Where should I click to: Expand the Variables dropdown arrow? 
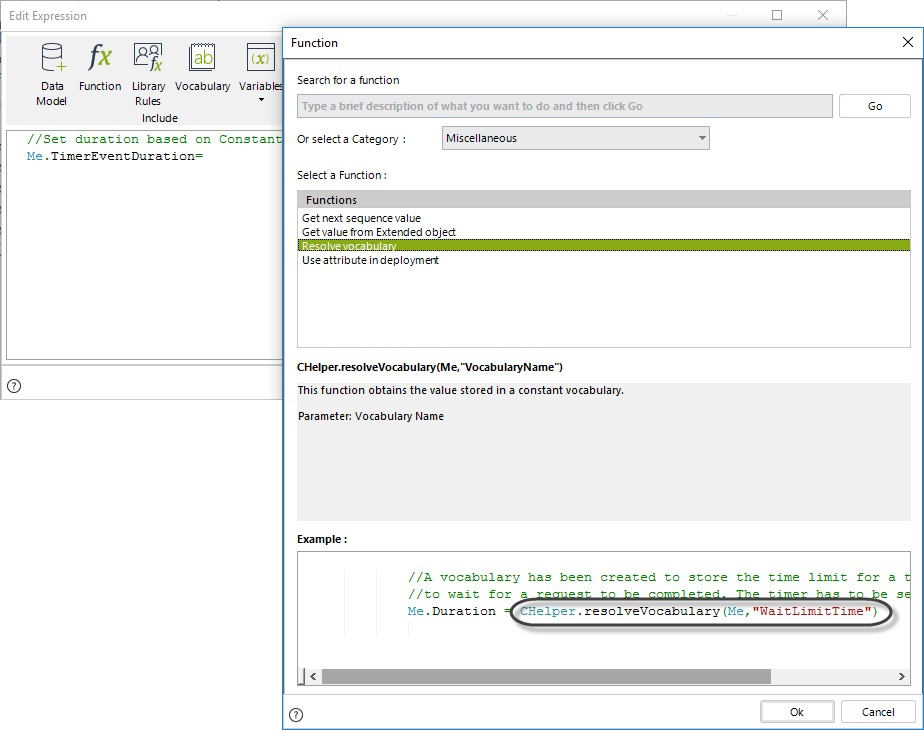[261, 100]
